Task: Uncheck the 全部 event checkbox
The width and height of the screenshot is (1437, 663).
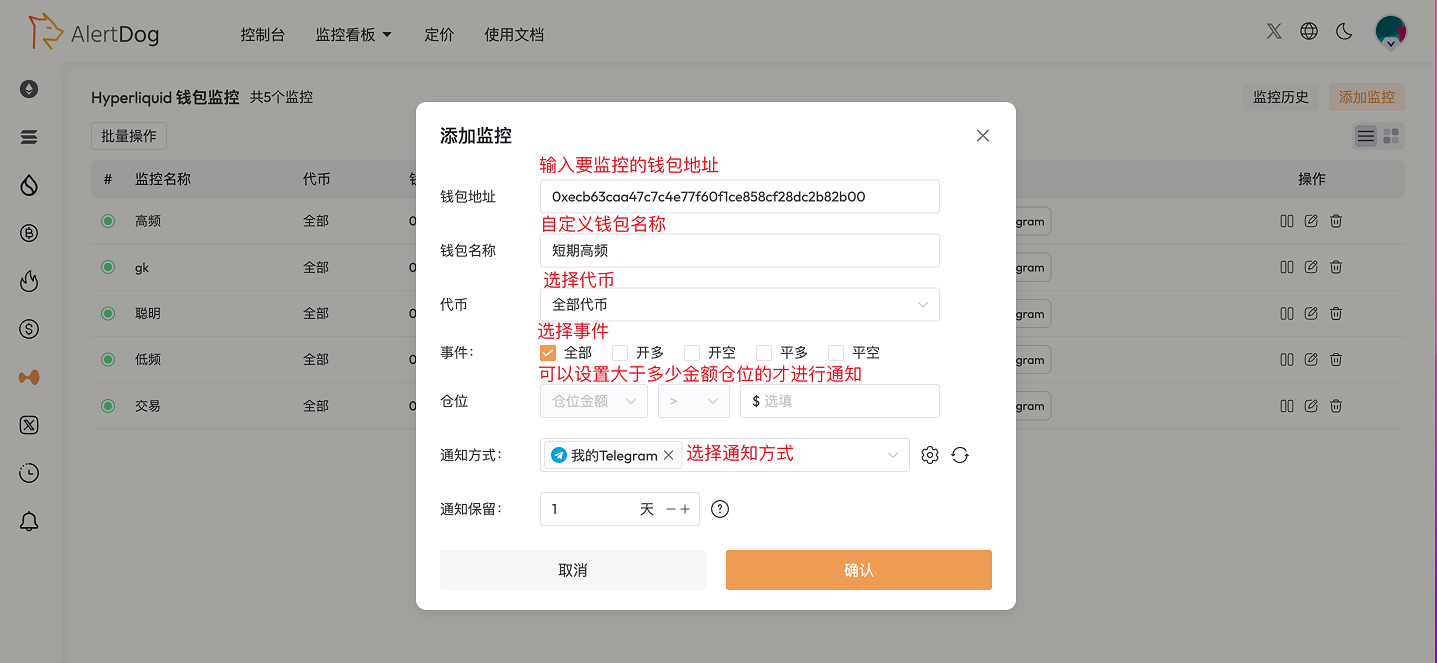Action: [x=548, y=353]
